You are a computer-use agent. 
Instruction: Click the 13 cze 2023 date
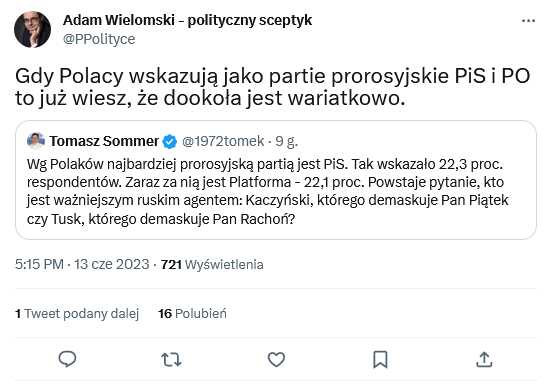(x=112, y=264)
